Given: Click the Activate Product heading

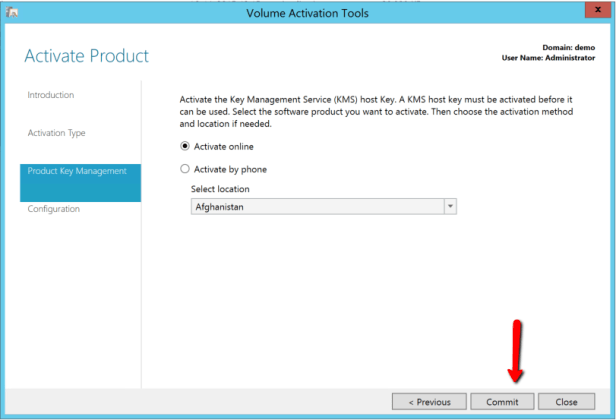Looking at the screenshot, I should coord(86,56).
